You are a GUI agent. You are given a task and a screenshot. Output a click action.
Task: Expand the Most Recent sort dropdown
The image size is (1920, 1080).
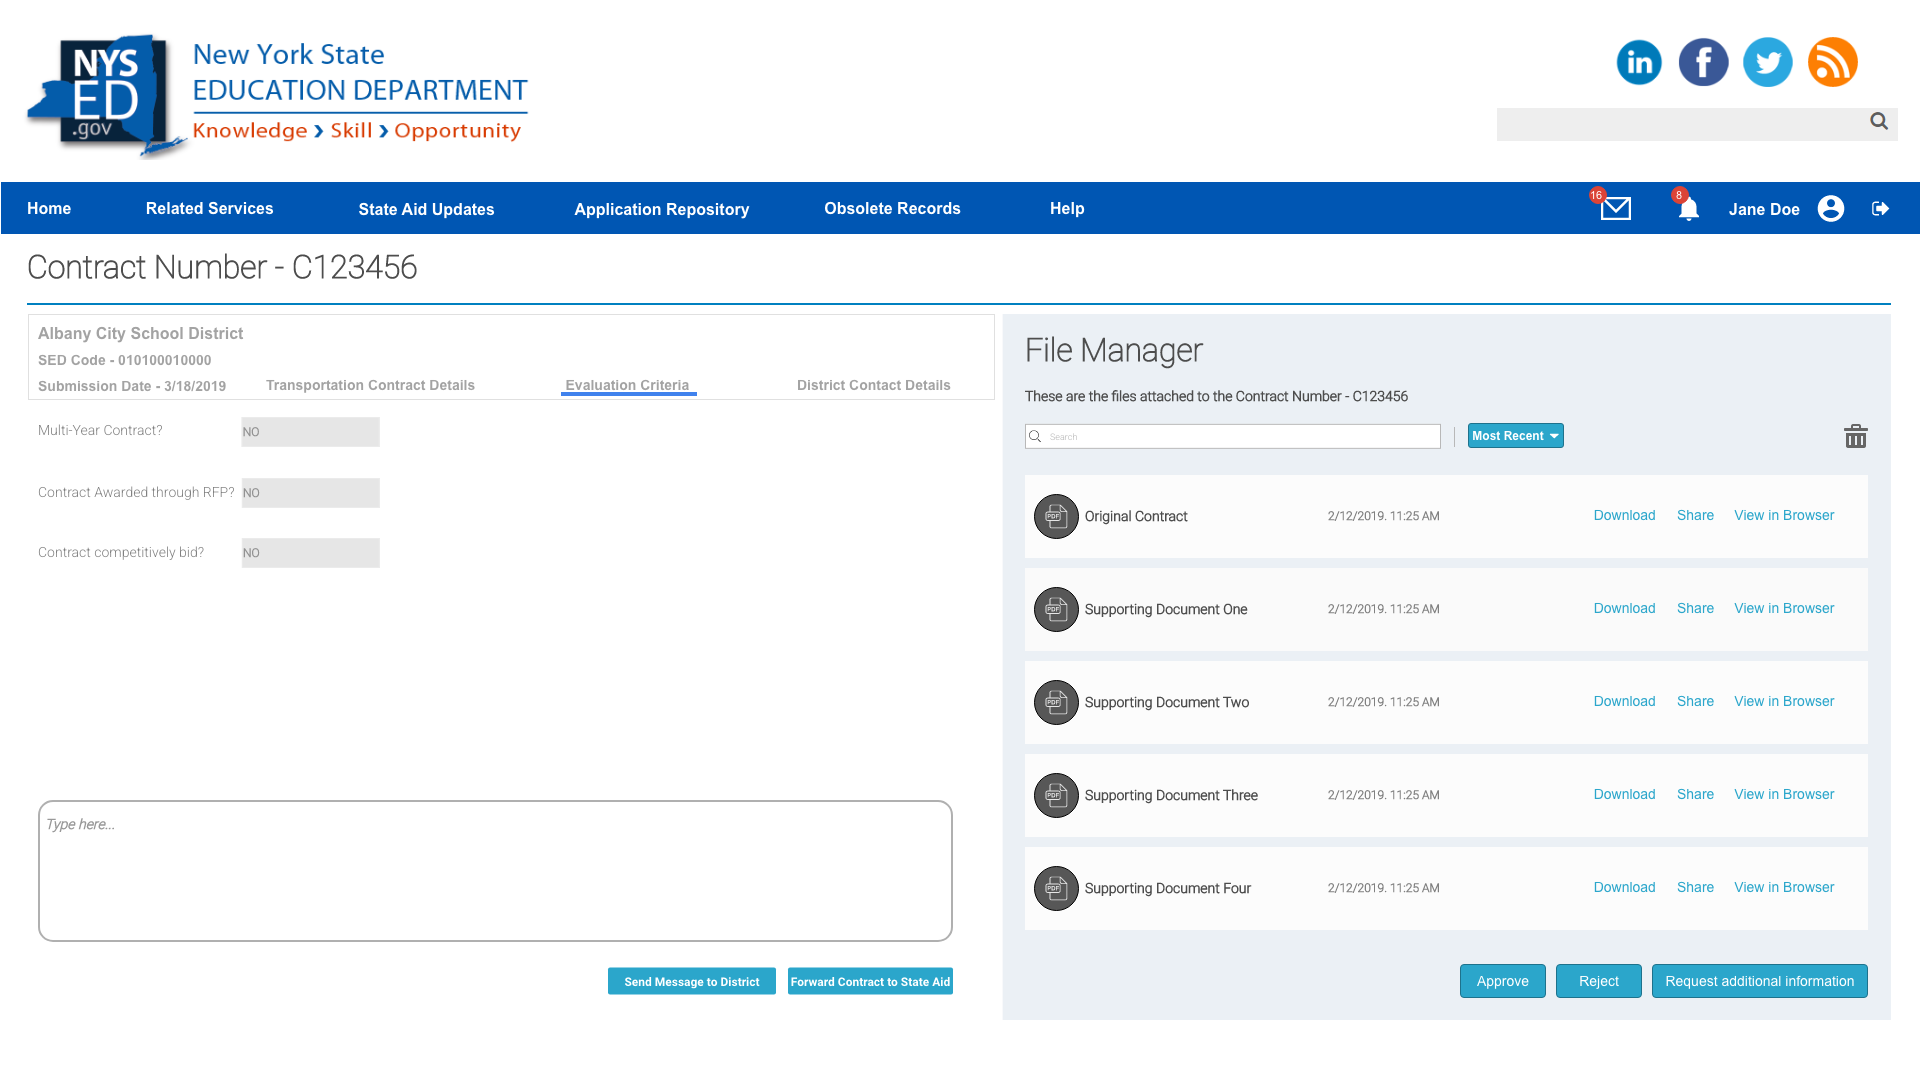(x=1515, y=436)
